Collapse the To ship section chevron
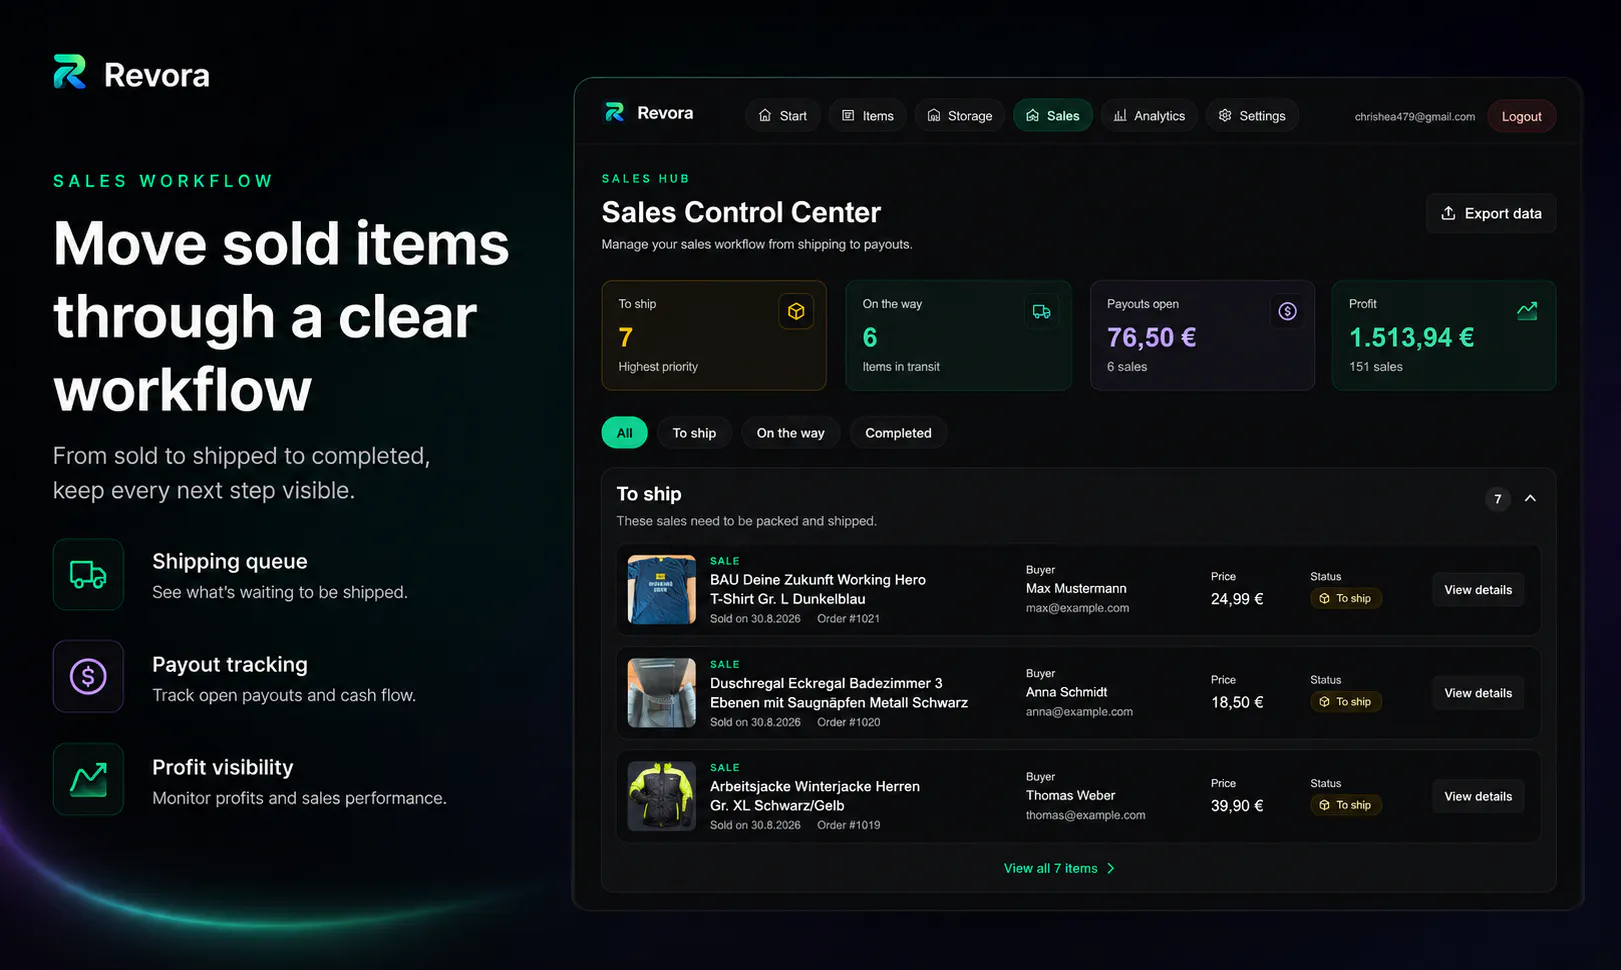This screenshot has height=970, width=1621. [x=1530, y=498]
